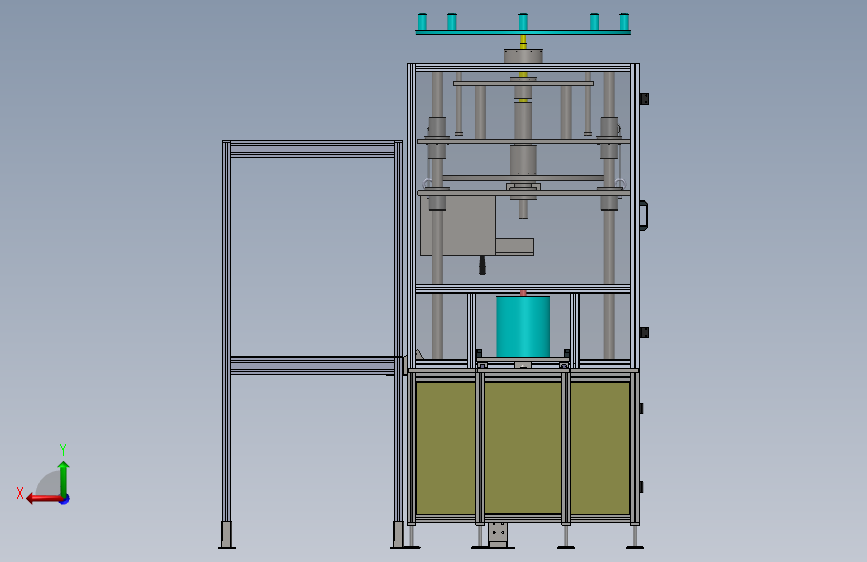
Task: Click the red X axis arrow of triad
Action: (43, 499)
